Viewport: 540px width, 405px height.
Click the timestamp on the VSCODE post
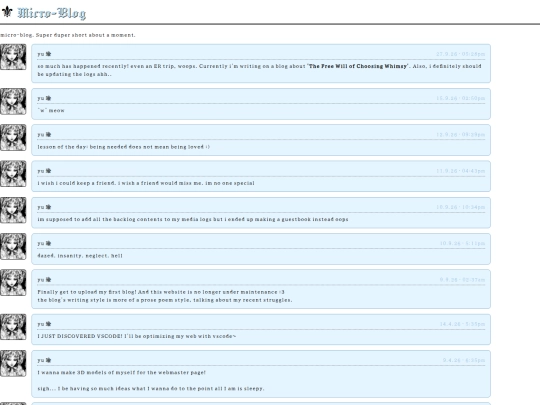coord(463,324)
